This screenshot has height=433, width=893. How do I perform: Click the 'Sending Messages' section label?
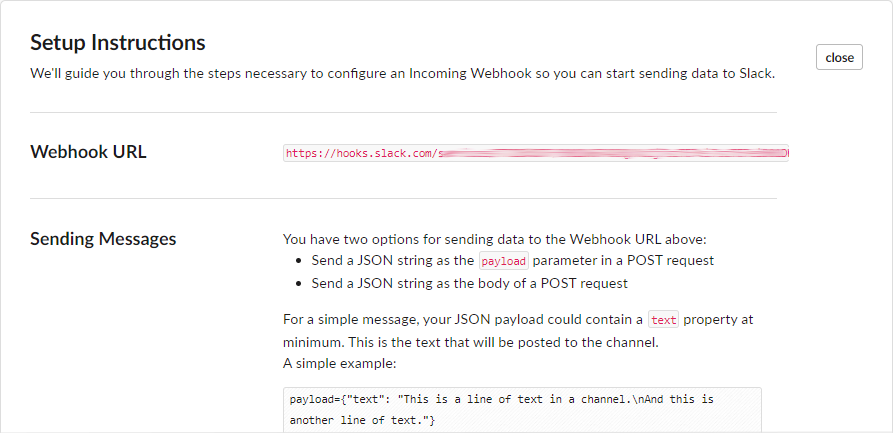pyautogui.click(x=103, y=238)
